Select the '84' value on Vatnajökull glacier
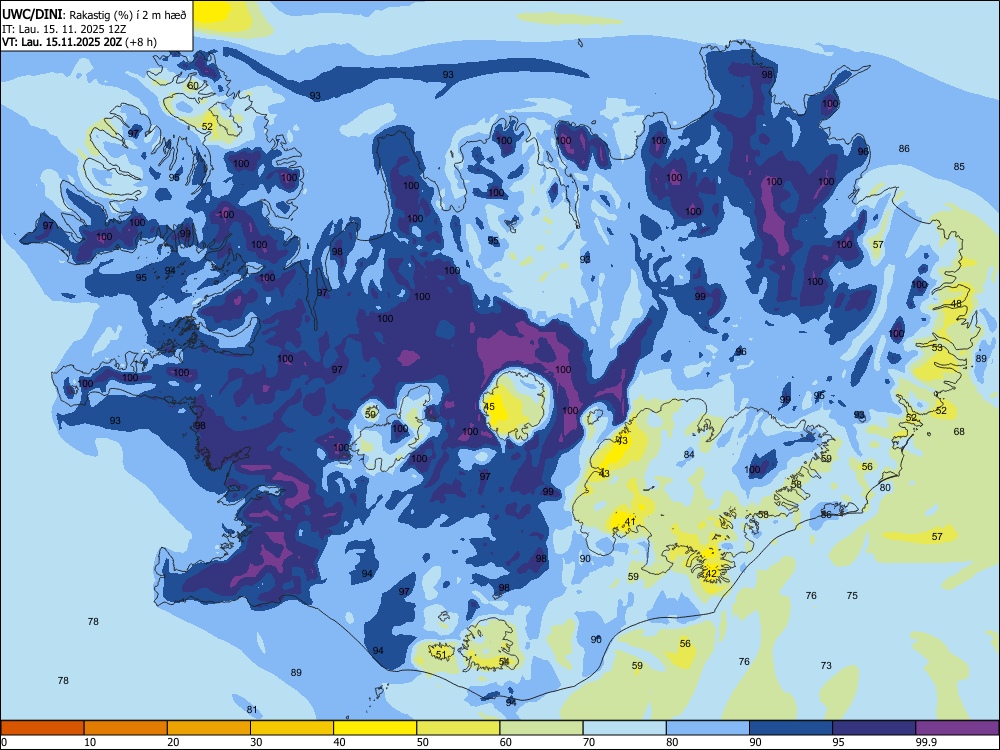This screenshot has height=750, width=1000. point(689,455)
